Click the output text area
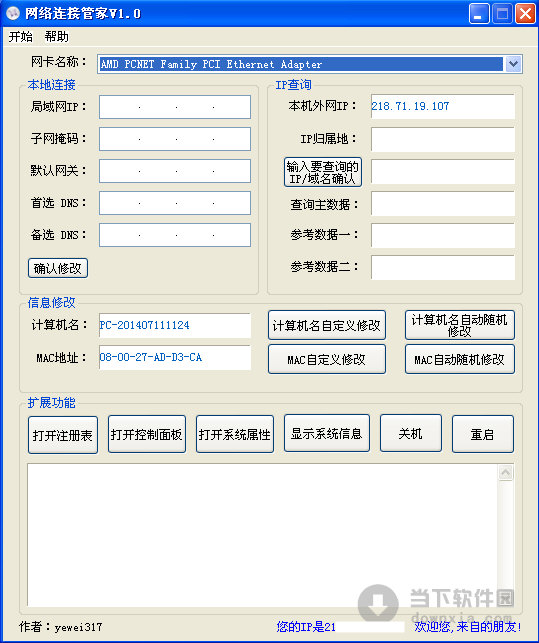This screenshot has width=539, height=643. (263, 535)
